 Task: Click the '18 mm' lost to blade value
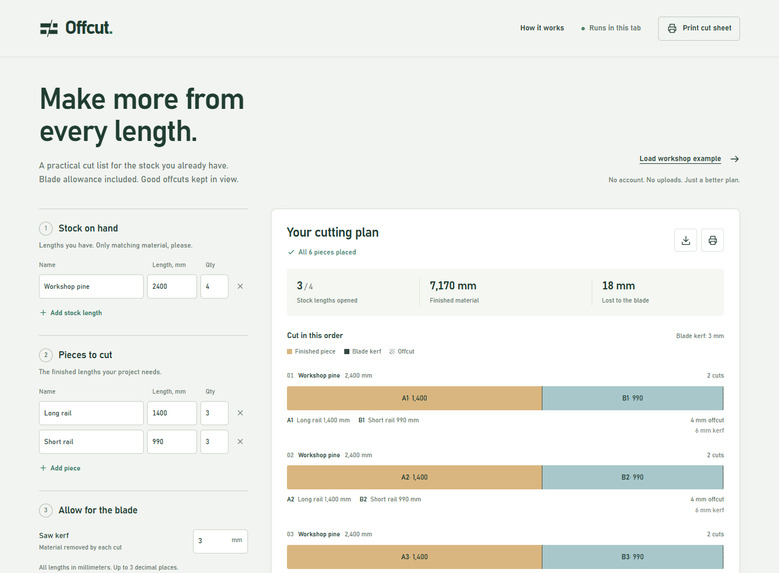618,286
